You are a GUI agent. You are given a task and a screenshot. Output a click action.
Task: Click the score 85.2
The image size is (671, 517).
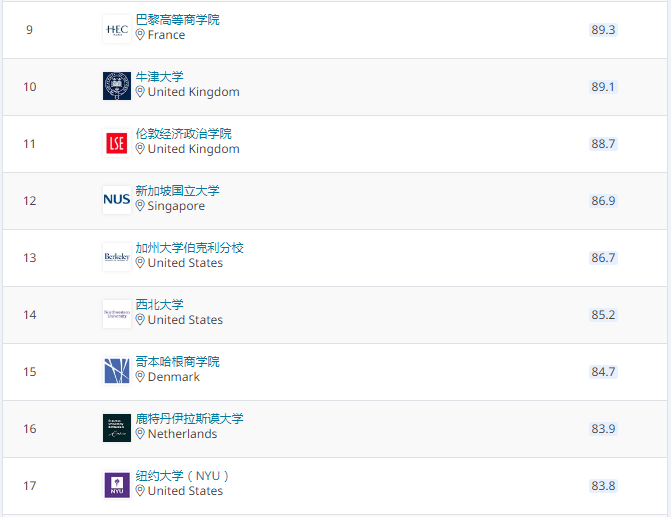tap(603, 314)
